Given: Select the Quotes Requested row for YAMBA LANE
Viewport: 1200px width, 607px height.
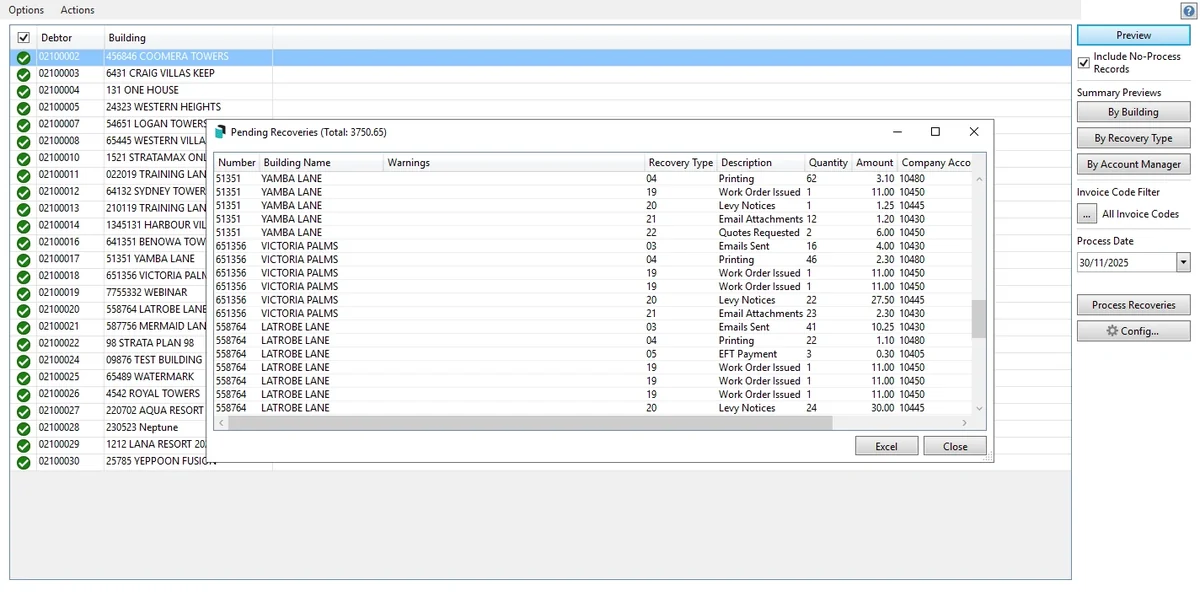Looking at the screenshot, I should pyautogui.click(x=594, y=232).
